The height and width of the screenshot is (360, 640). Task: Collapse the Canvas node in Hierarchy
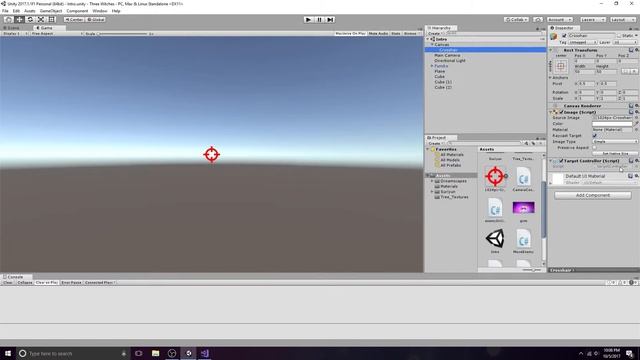click(x=432, y=44)
